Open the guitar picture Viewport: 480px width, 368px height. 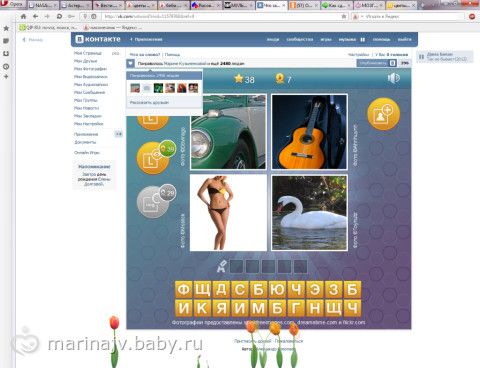[309, 132]
